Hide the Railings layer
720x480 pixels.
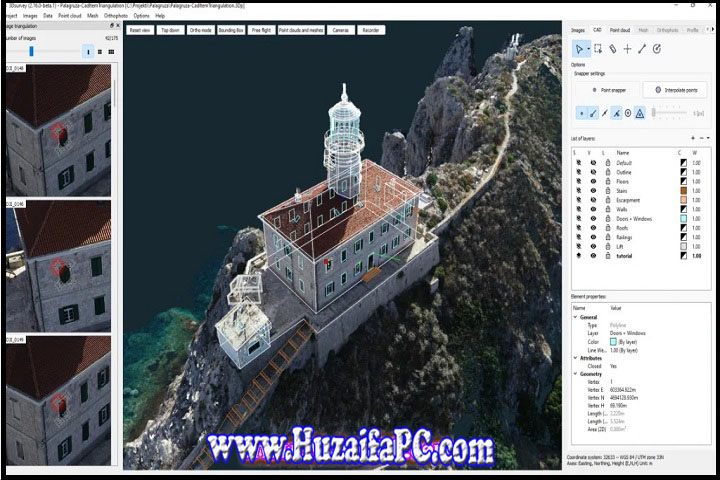[x=593, y=237]
